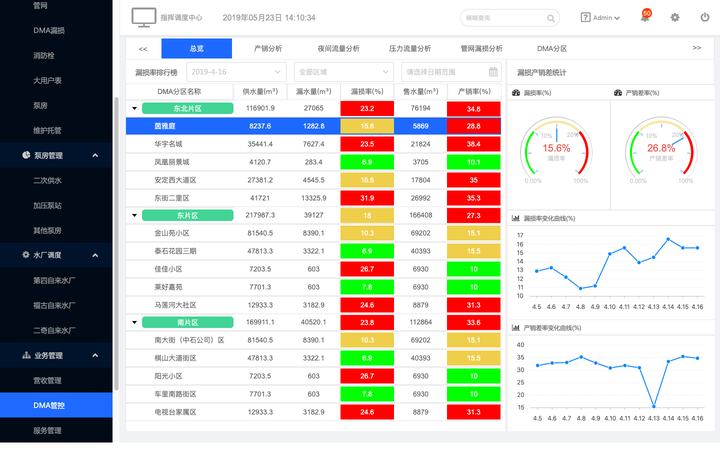Select the 金山苑小区 row name

(x=171, y=233)
